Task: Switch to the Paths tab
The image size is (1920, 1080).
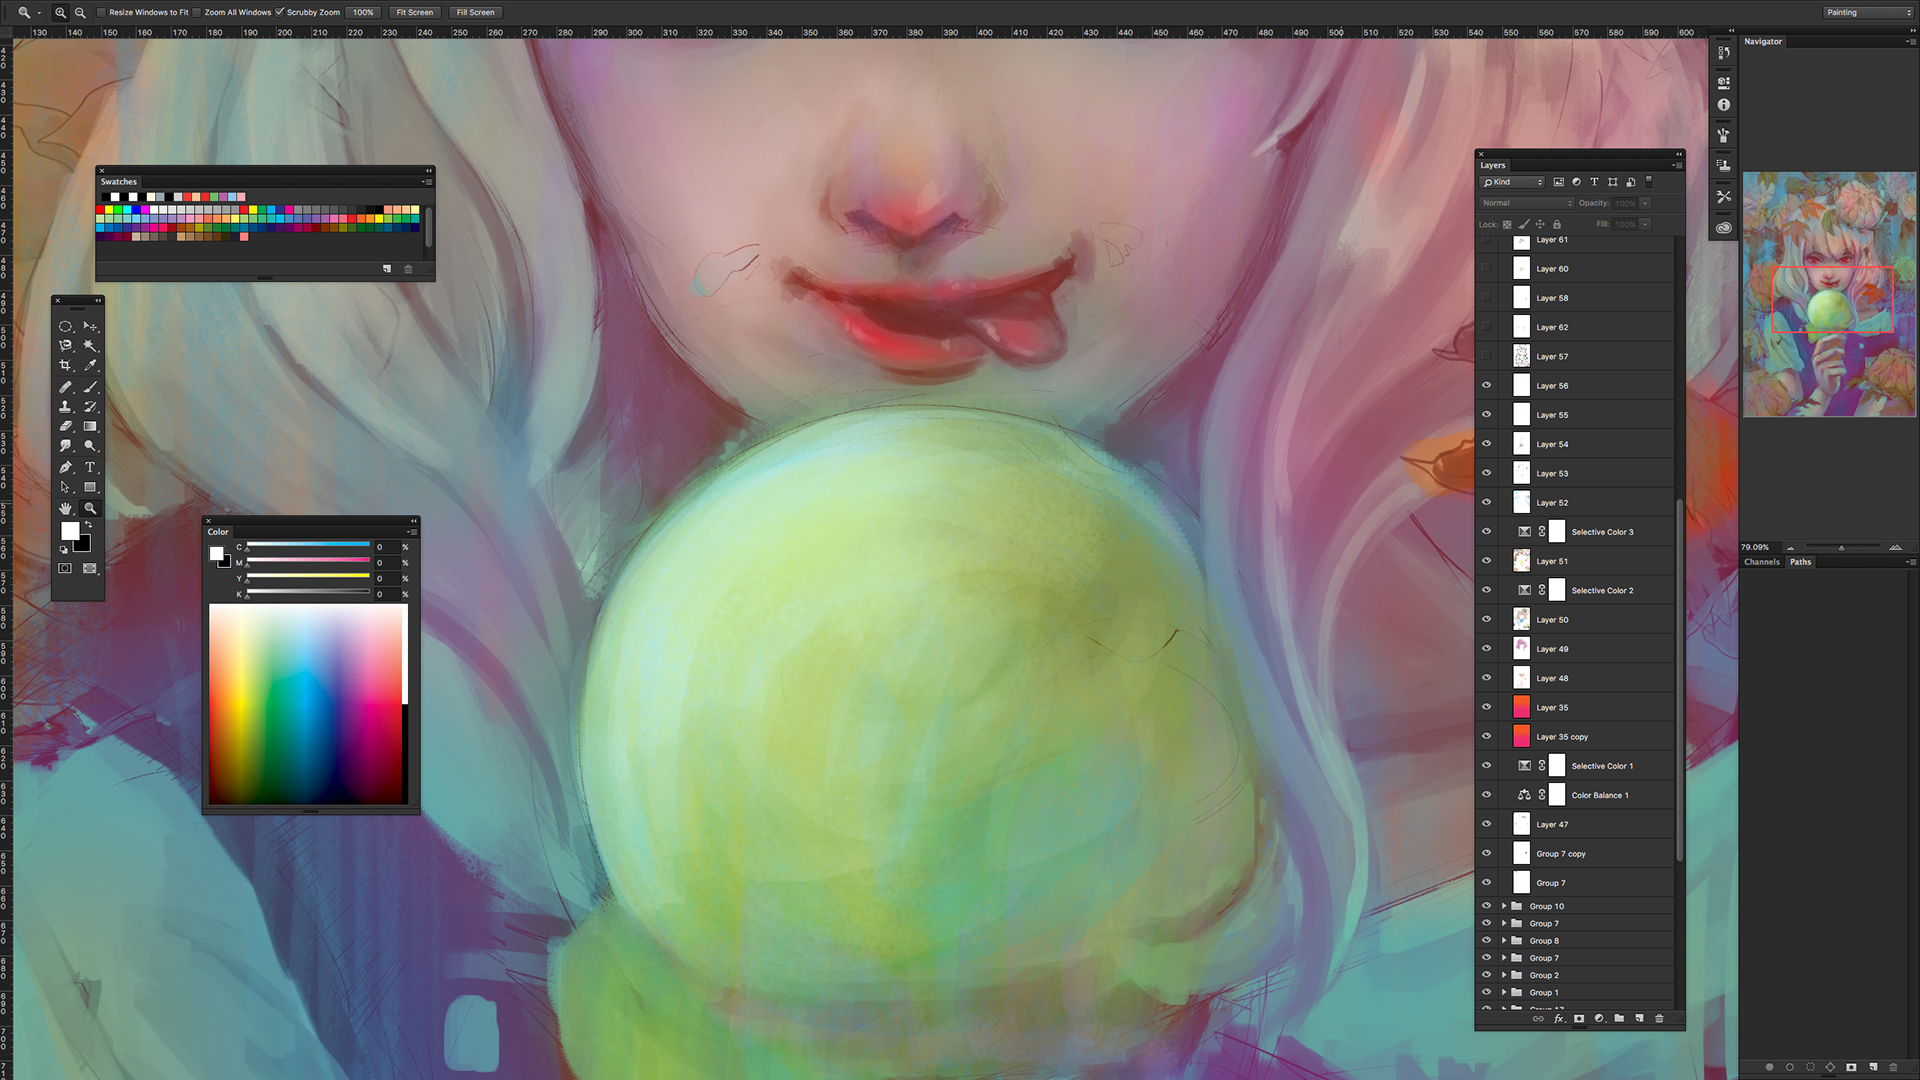Action: (x=1800, y=562)
